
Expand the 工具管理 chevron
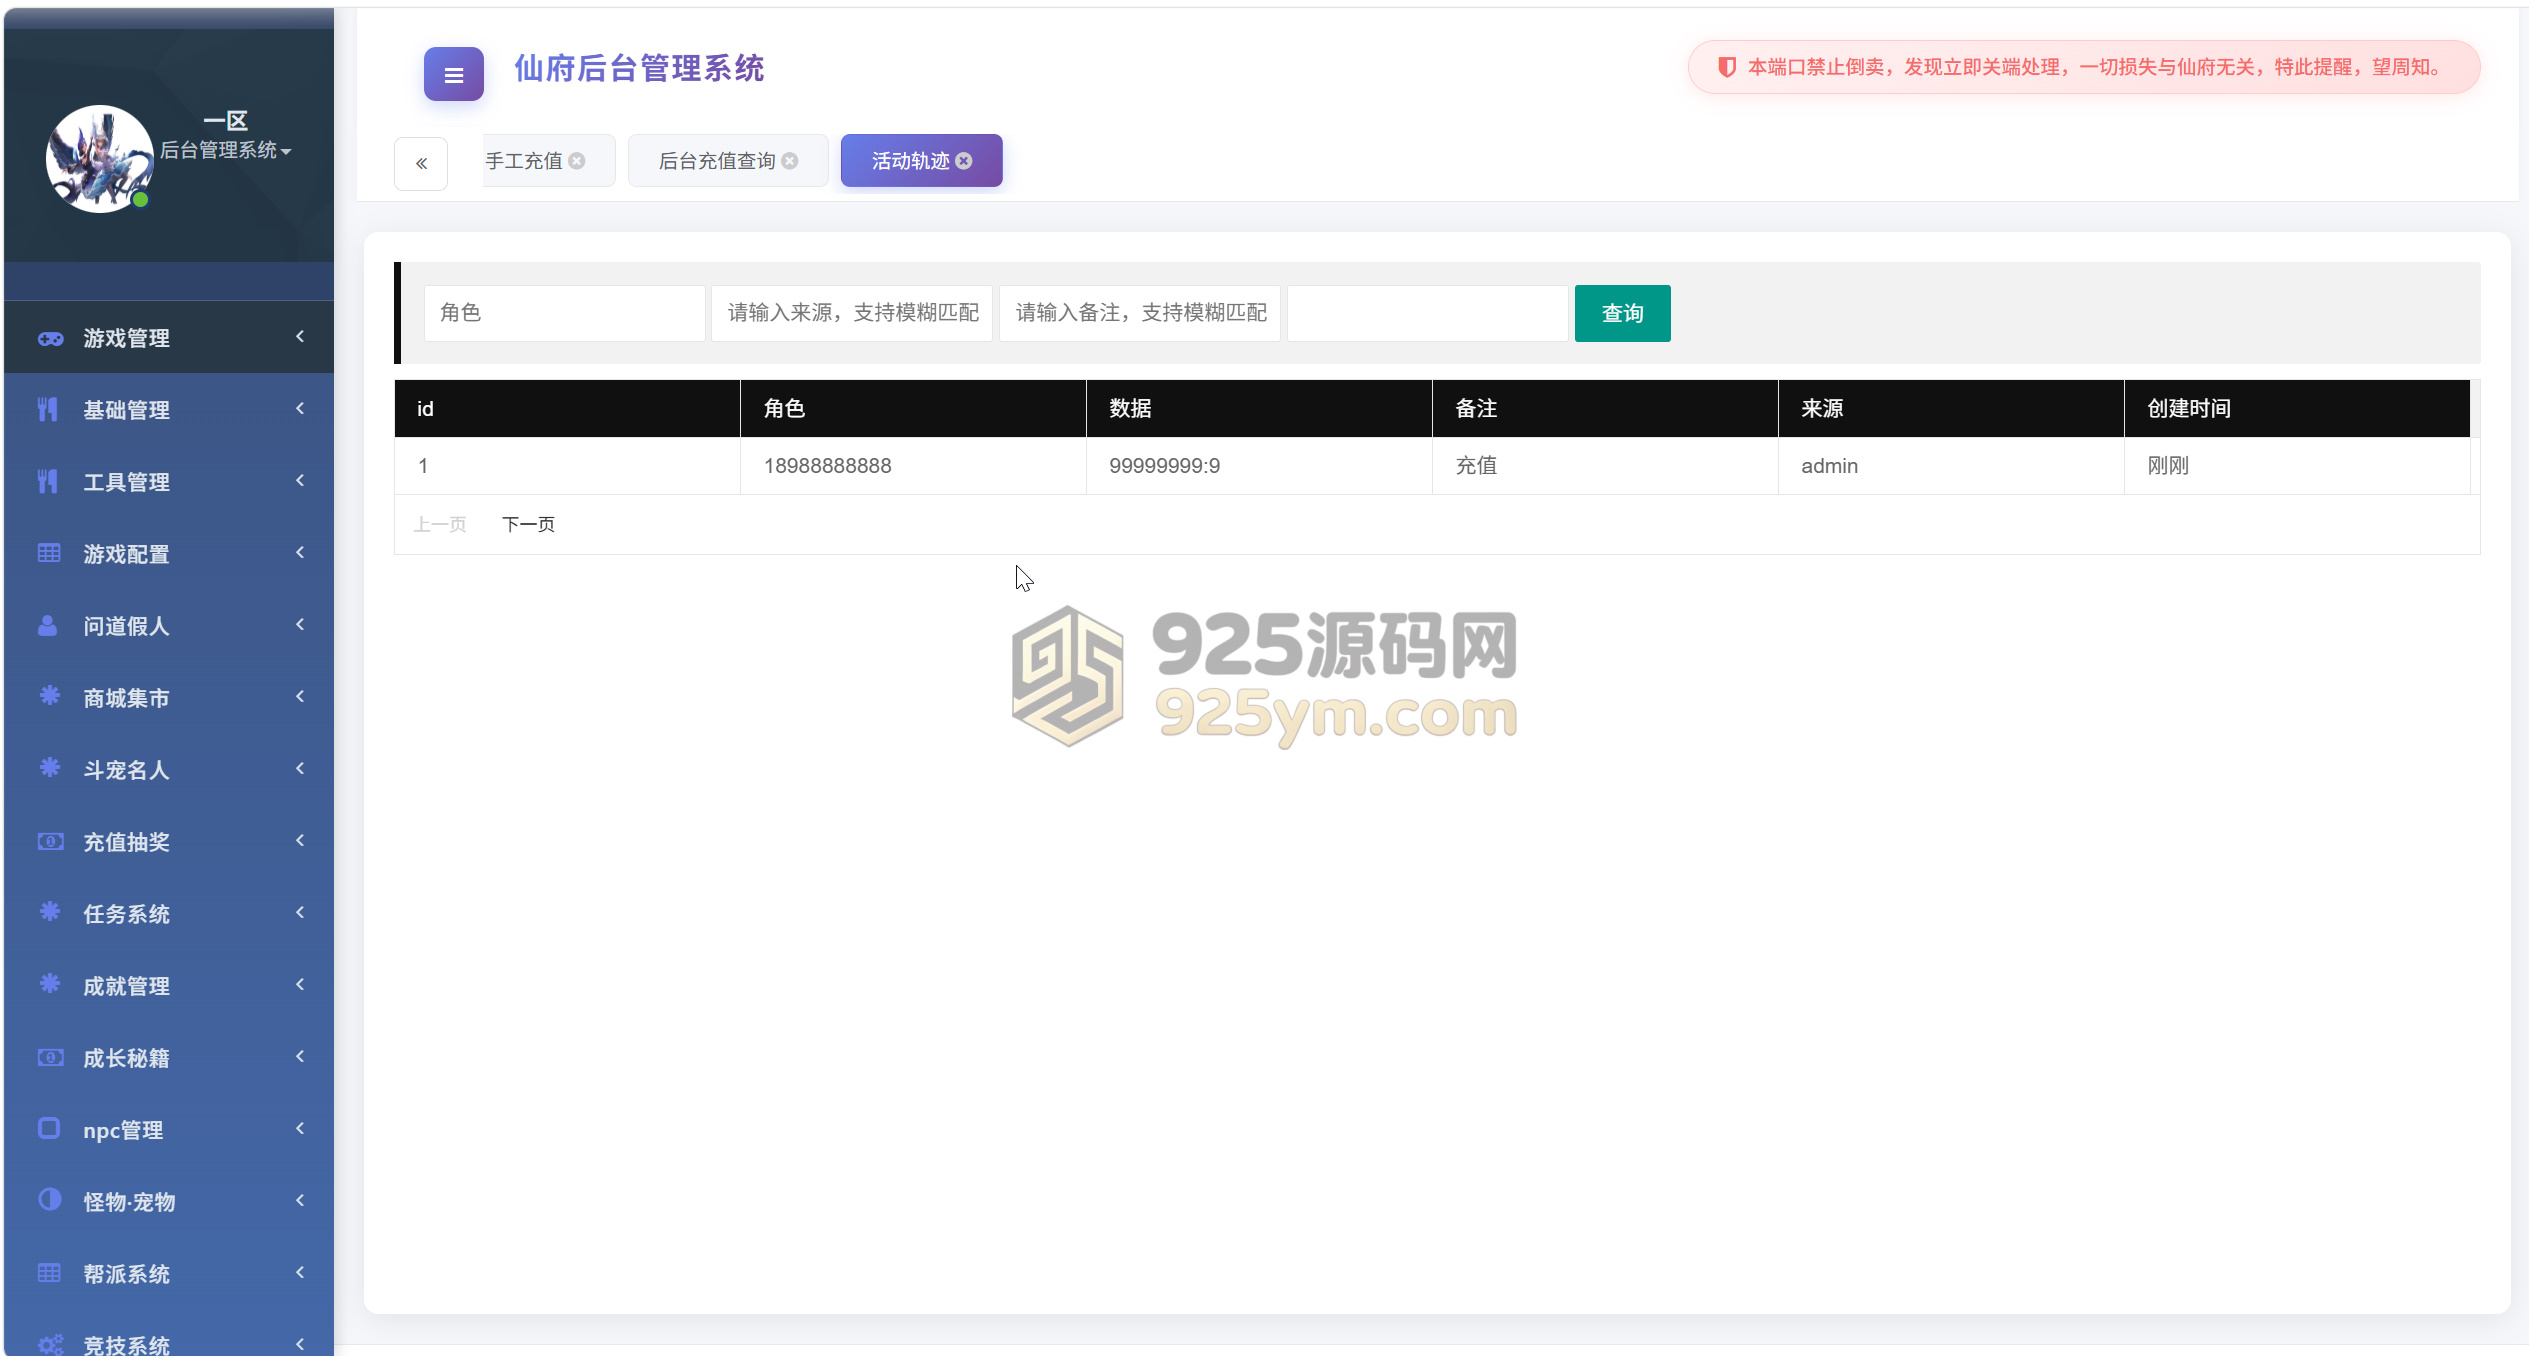[x=299, y=481]
